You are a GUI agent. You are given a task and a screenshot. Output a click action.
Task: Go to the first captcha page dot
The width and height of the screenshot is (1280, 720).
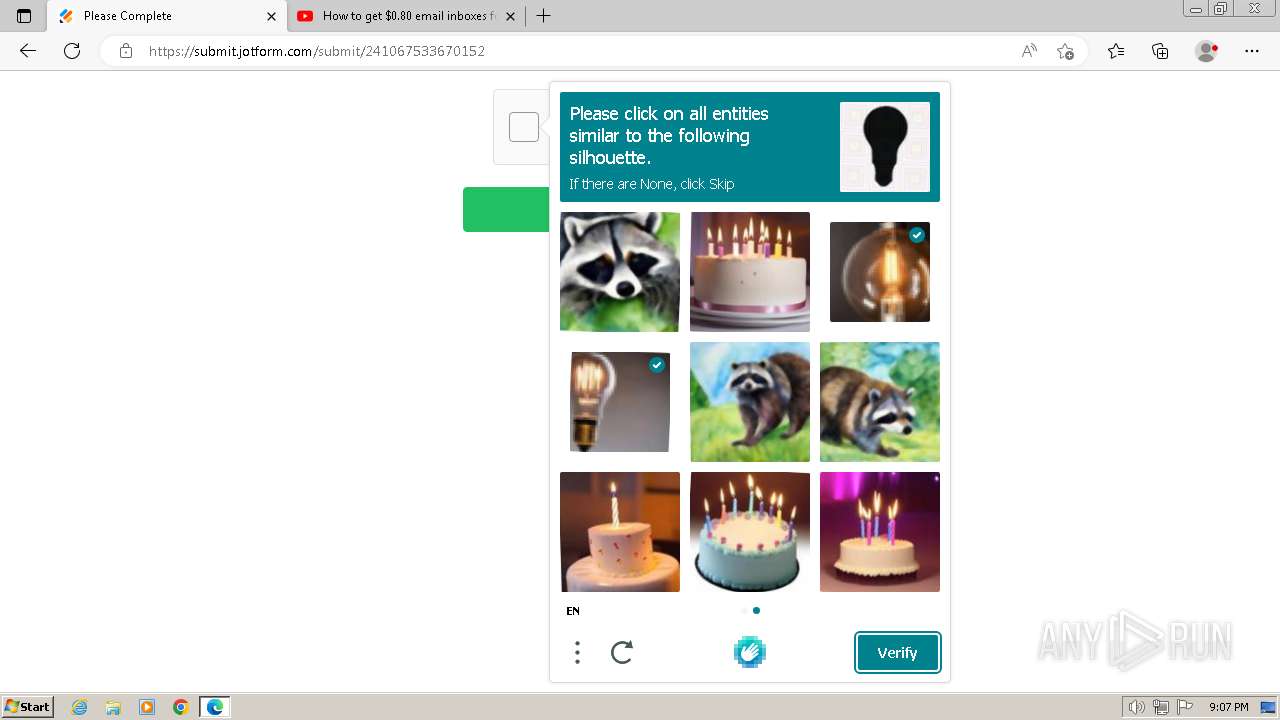point(744,610)
